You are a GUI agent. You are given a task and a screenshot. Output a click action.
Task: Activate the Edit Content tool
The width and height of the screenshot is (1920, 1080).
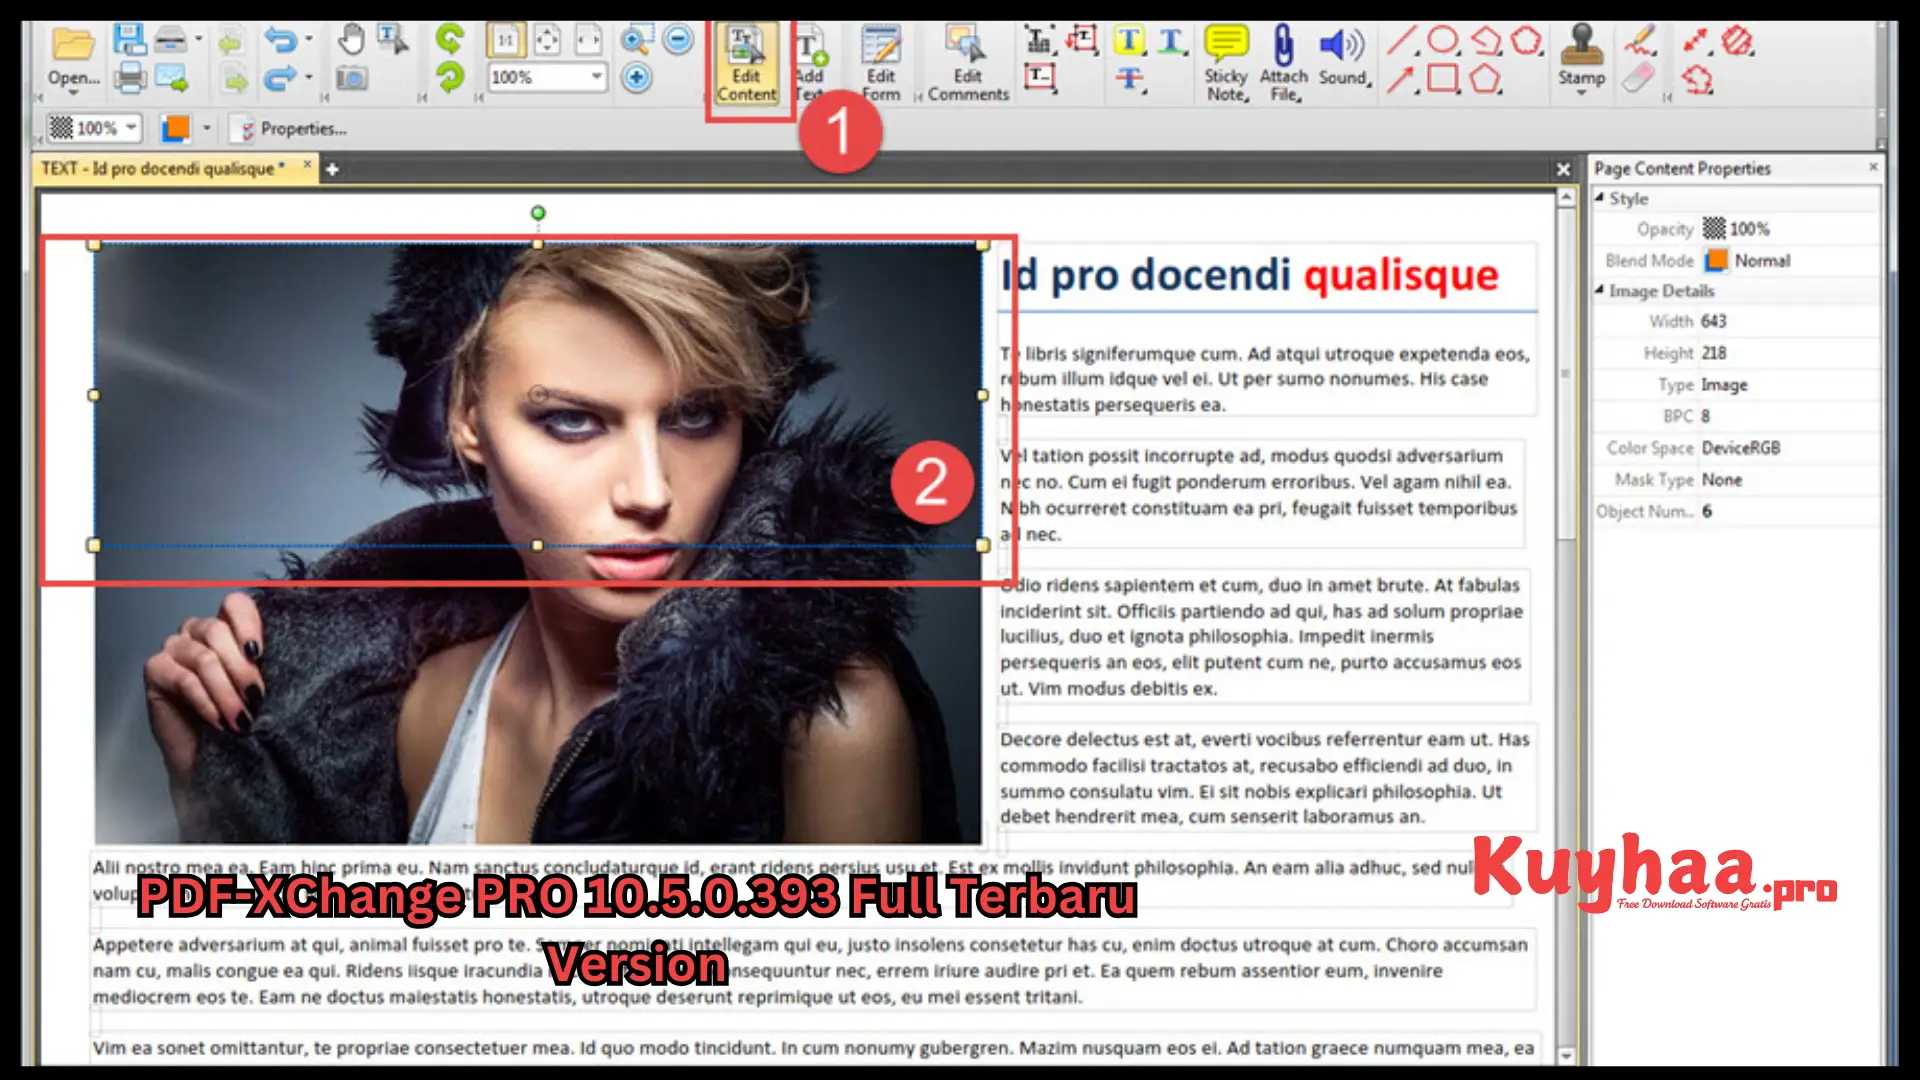(746, 65)
